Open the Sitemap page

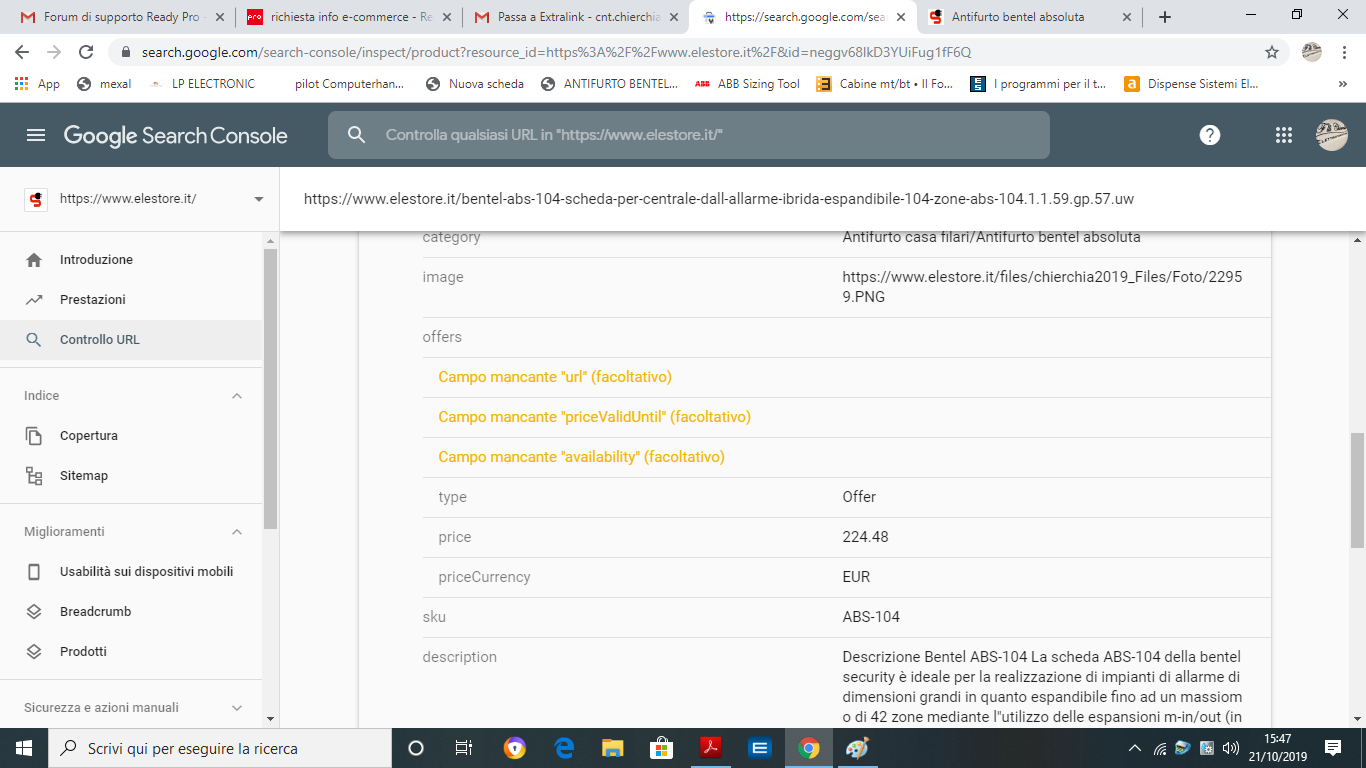tap(131, 476)
